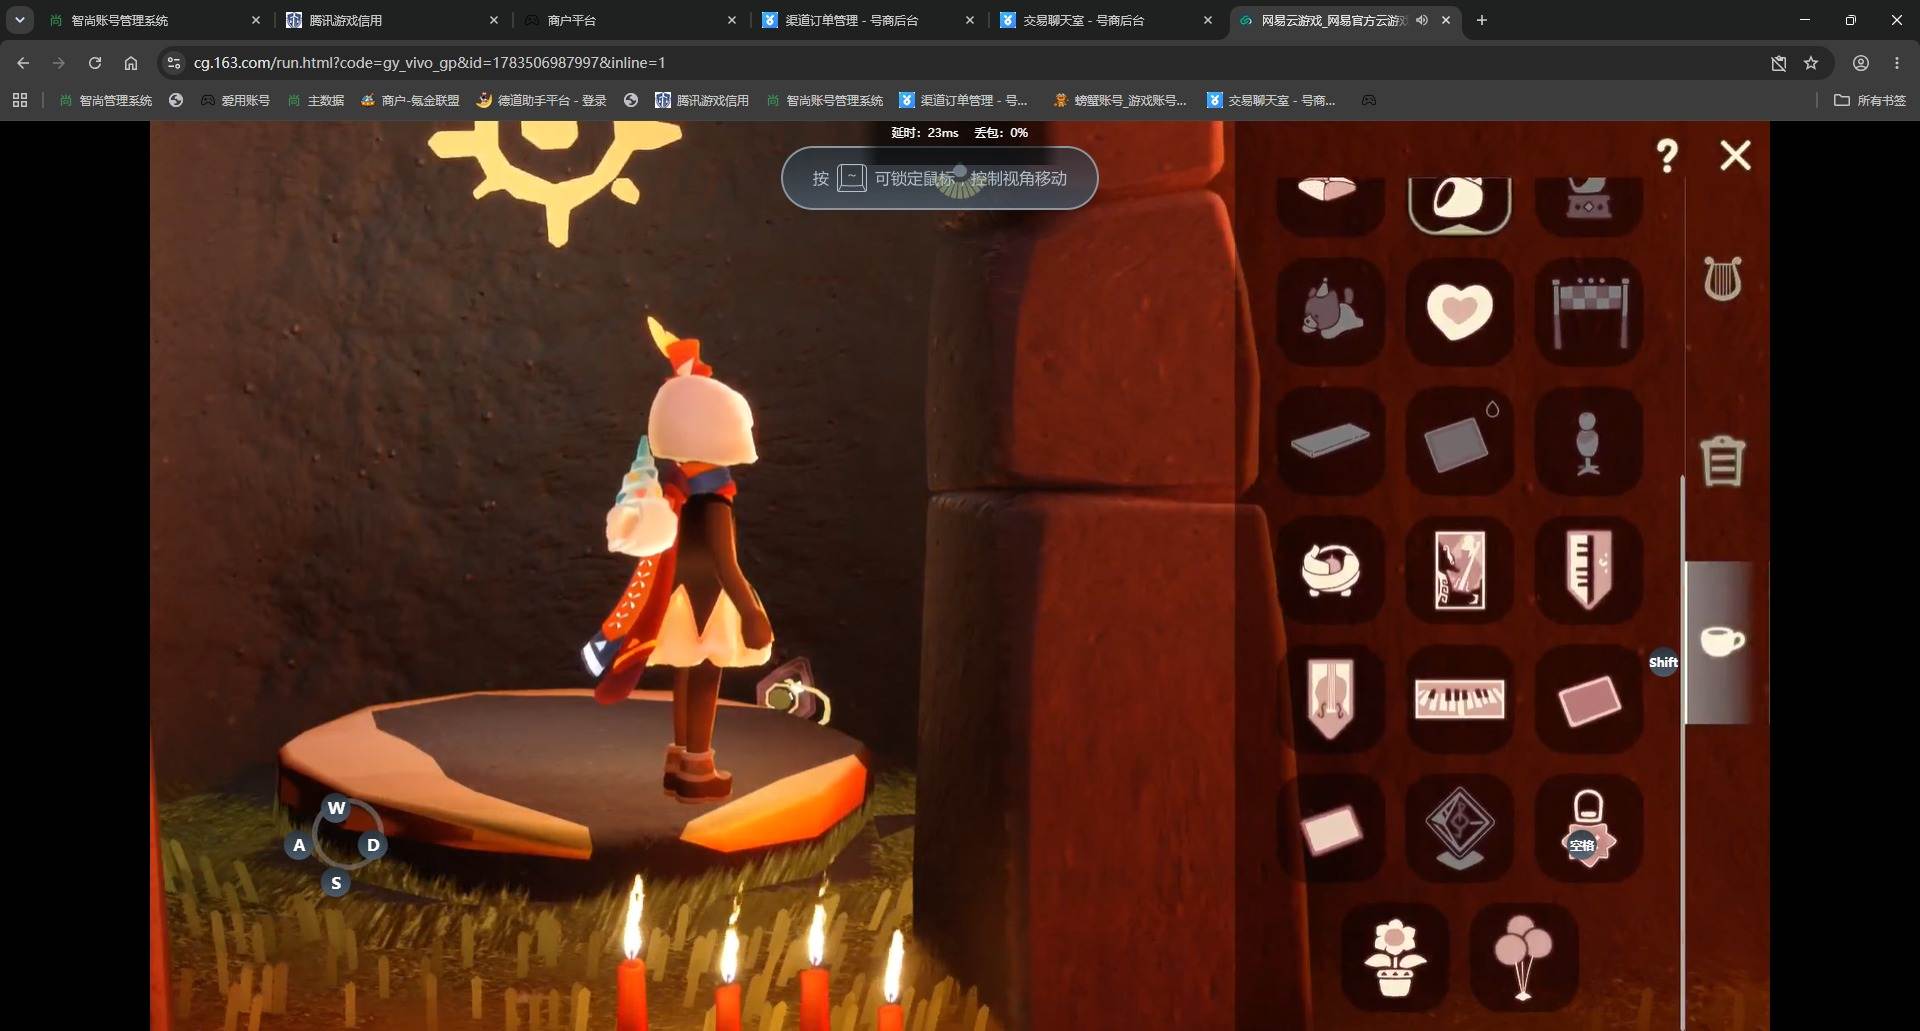Viewport: 1920px width, 1031px height.
Task: Select the teacup category tab
Action: (1722, 641)
